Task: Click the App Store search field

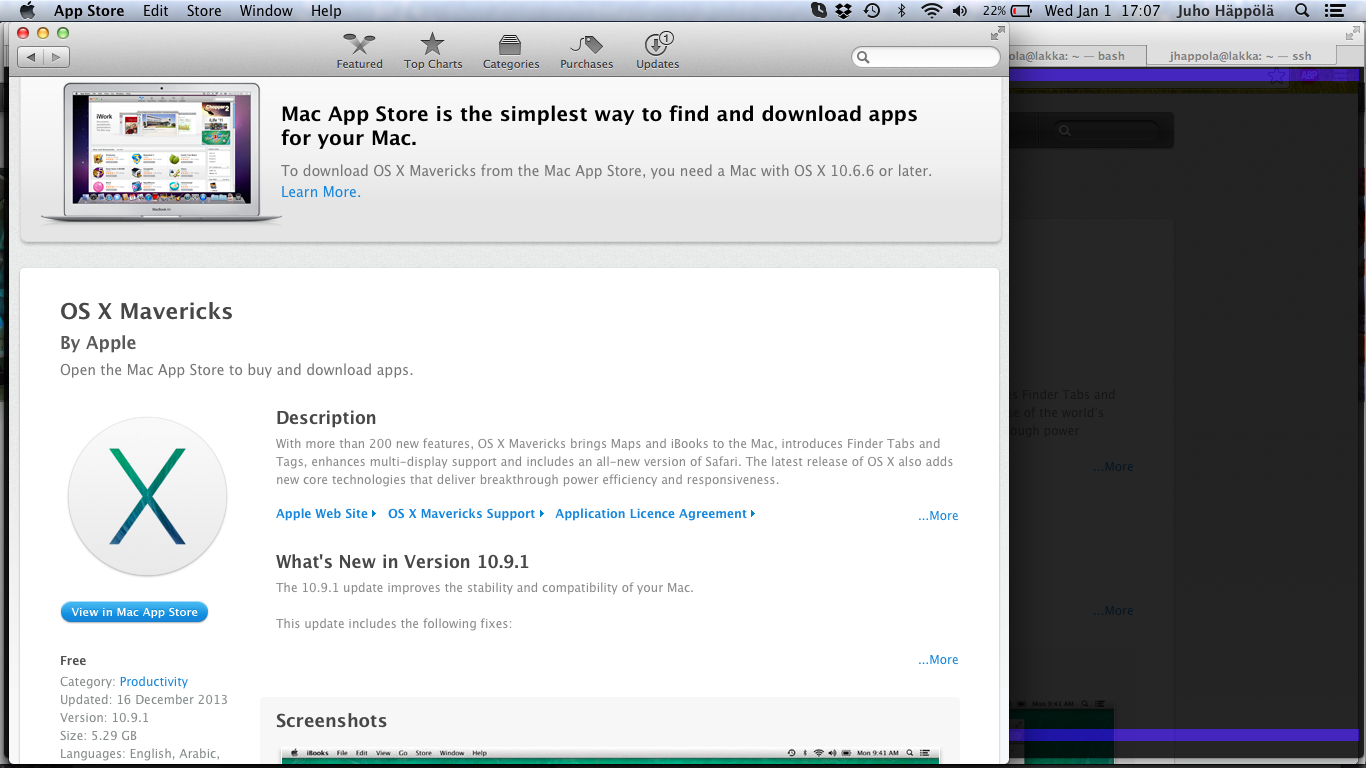Action: coord(930,58)
